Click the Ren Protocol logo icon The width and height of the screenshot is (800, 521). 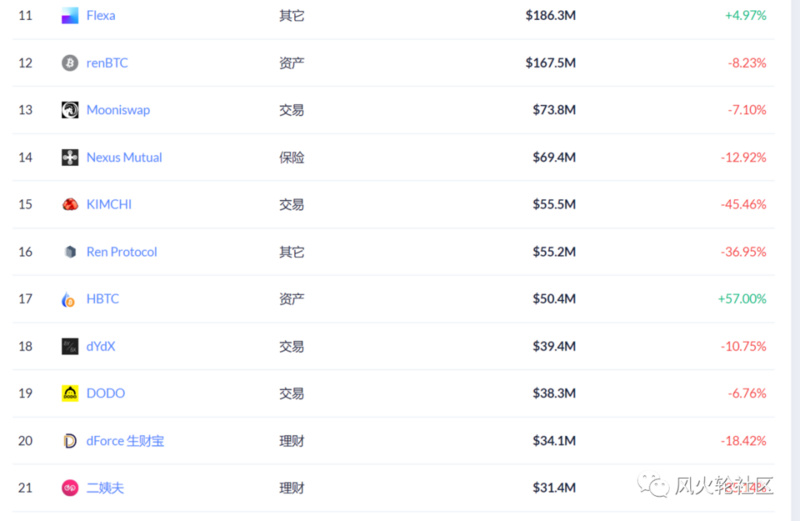(70, 252)
